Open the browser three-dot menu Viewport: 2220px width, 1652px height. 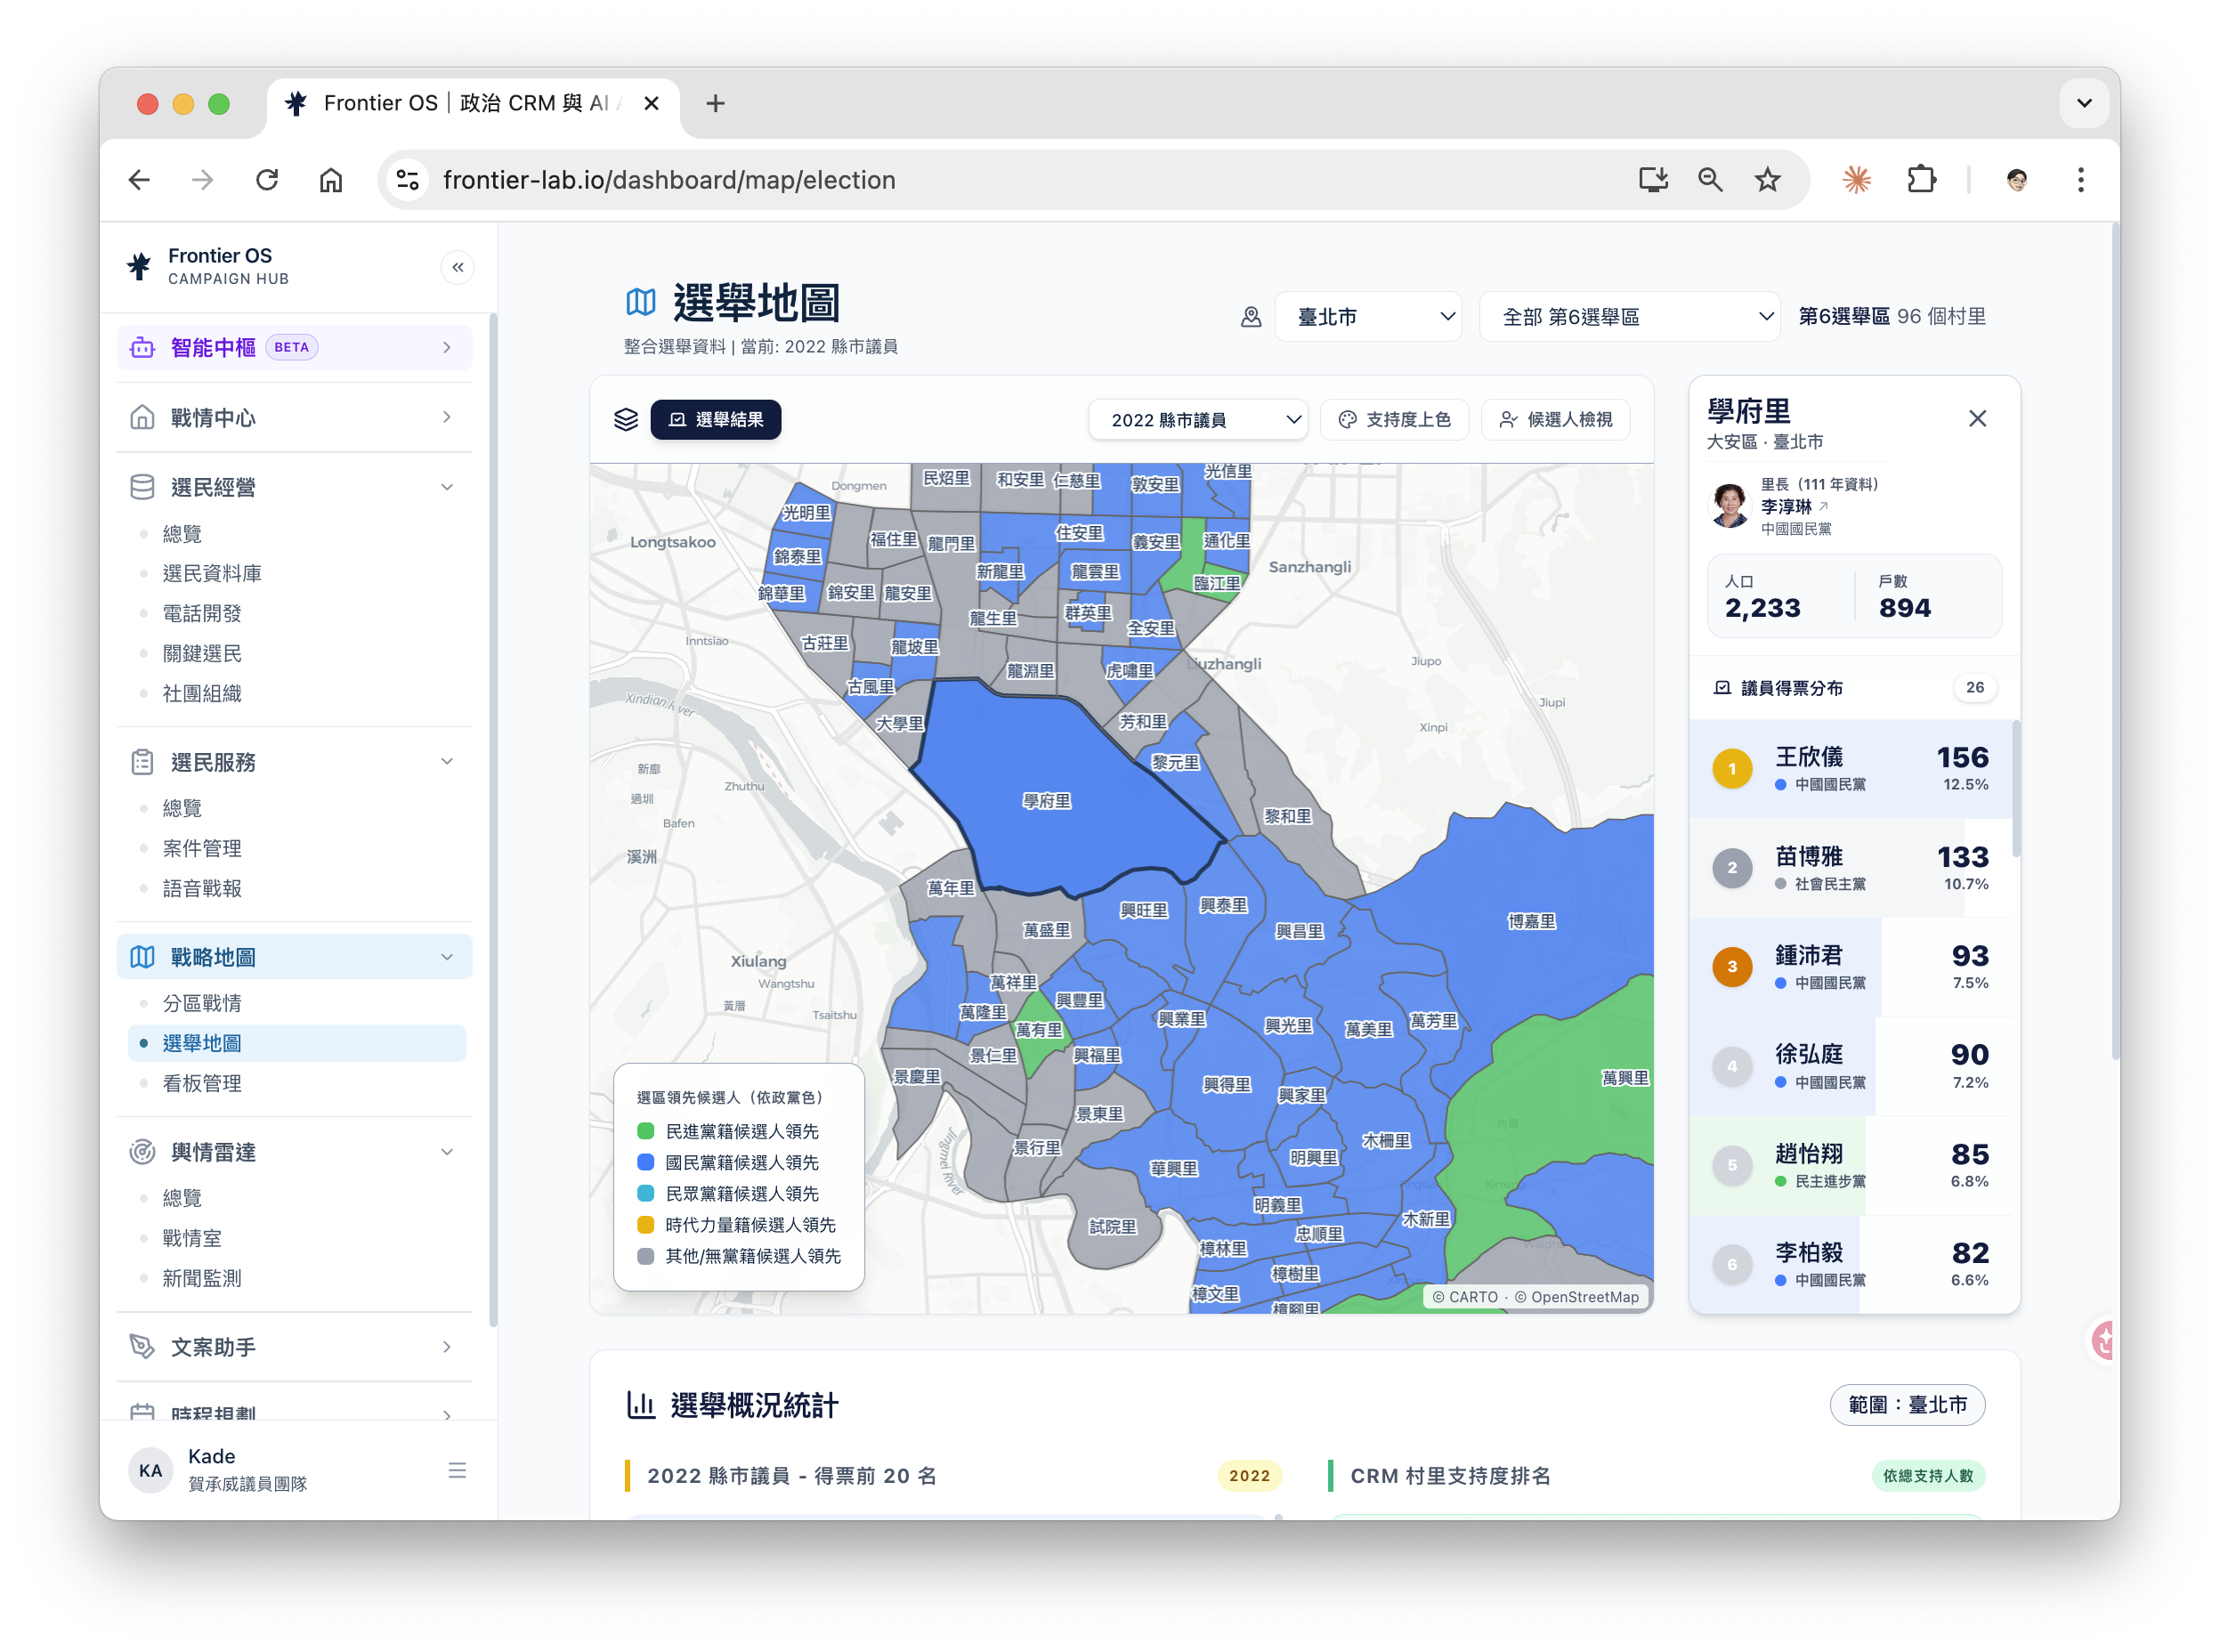pos(2081,180)
